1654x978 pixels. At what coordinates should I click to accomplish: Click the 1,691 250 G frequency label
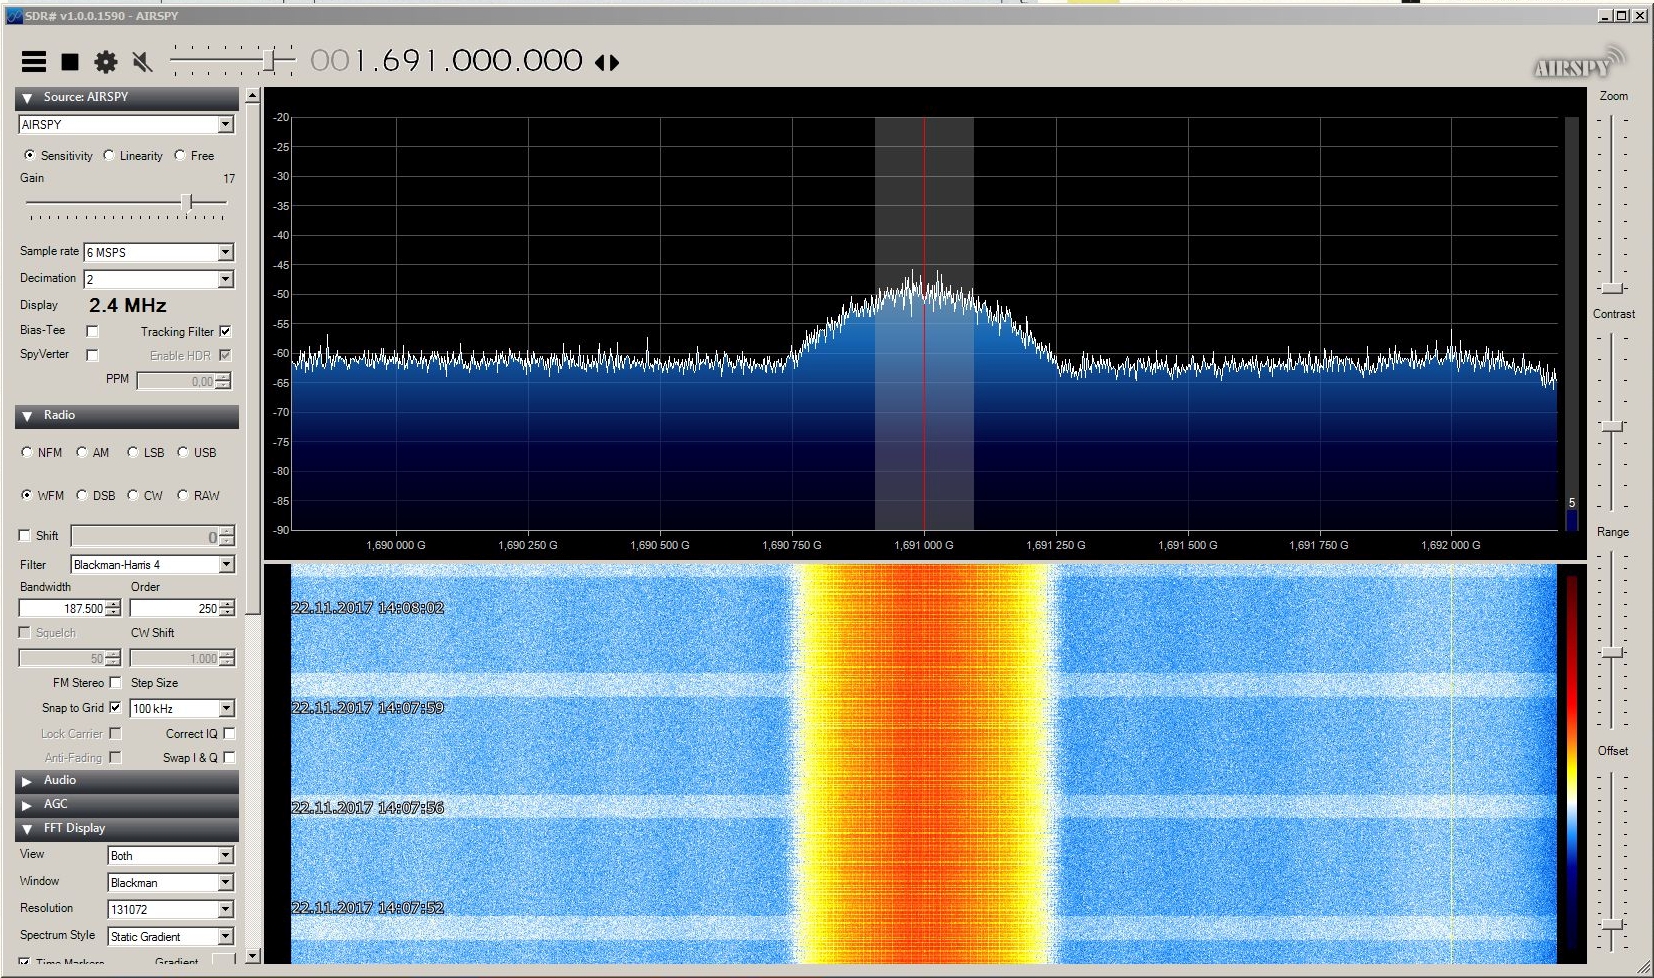click(1055, 545)
